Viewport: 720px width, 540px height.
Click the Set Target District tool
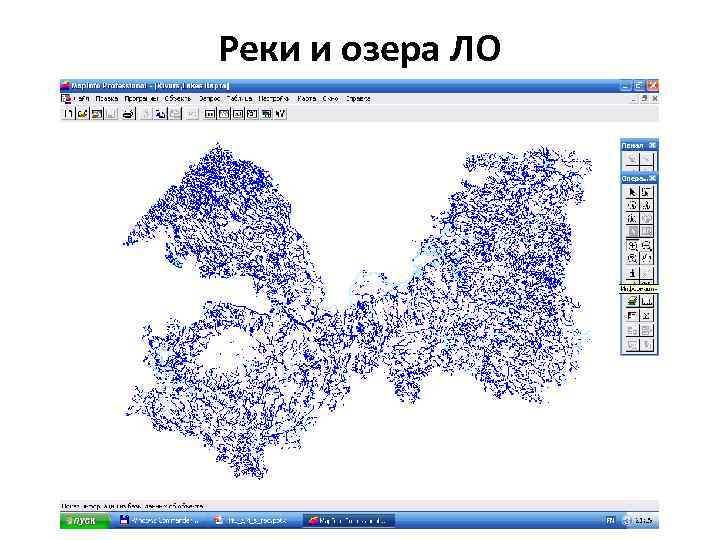632,330
